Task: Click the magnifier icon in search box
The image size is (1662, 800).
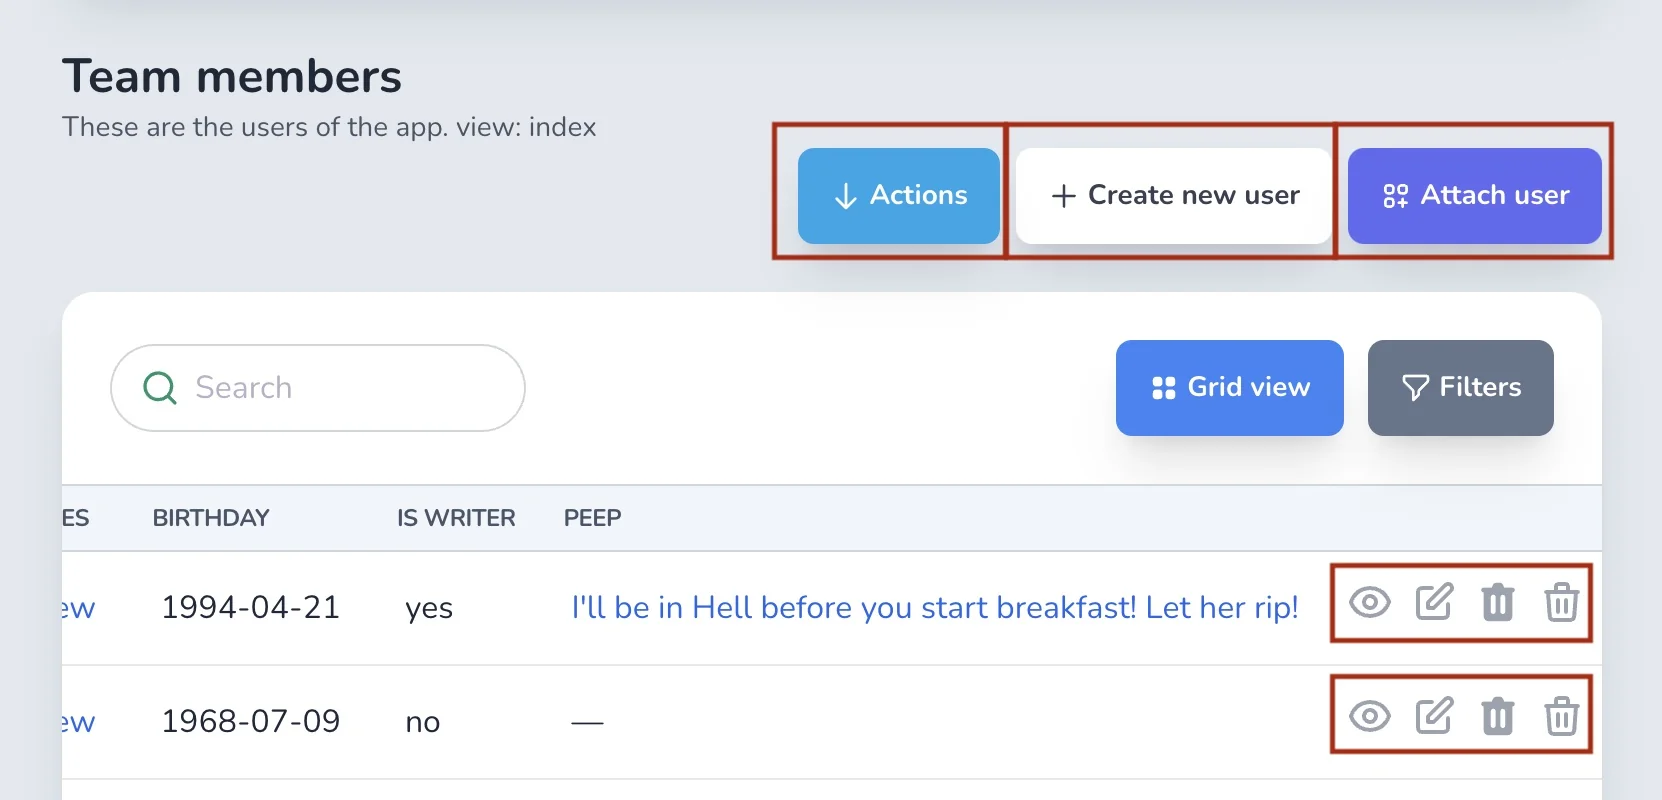Action: coord(160,388)
